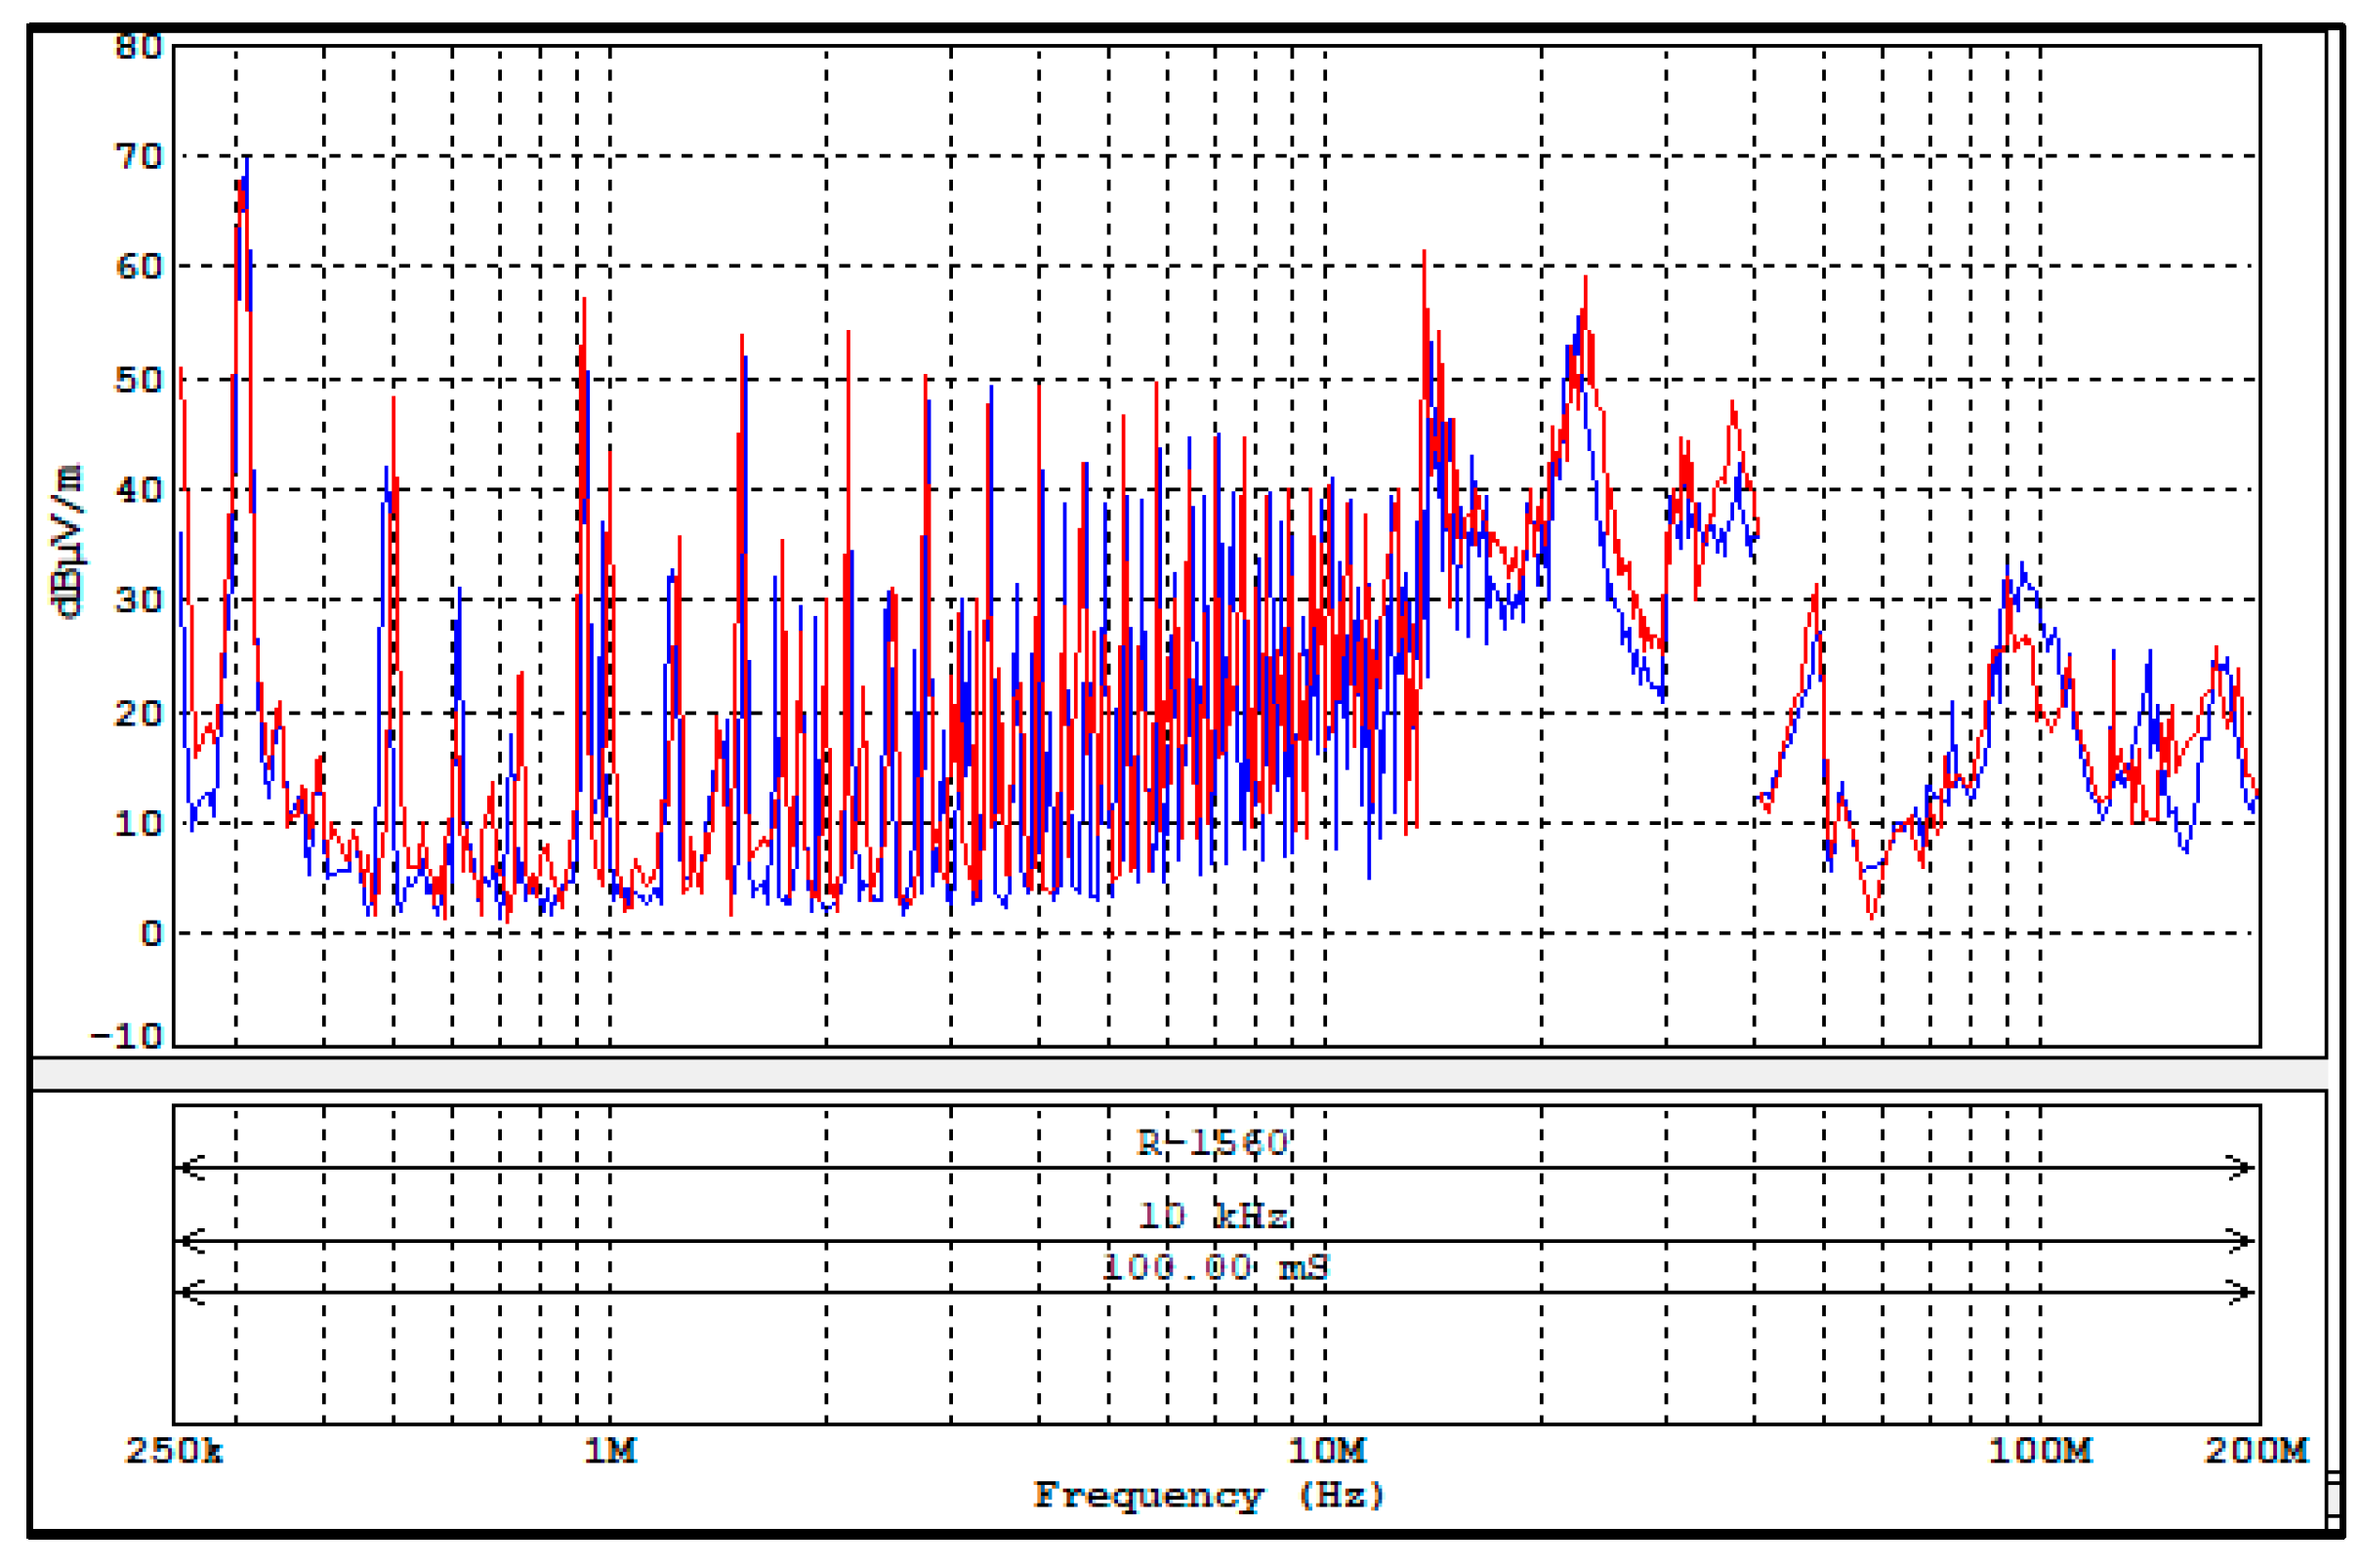Click the right arrowhead on R-1560 line
This screenshot has width=2361, height=1568.
click(2243, 1168)
